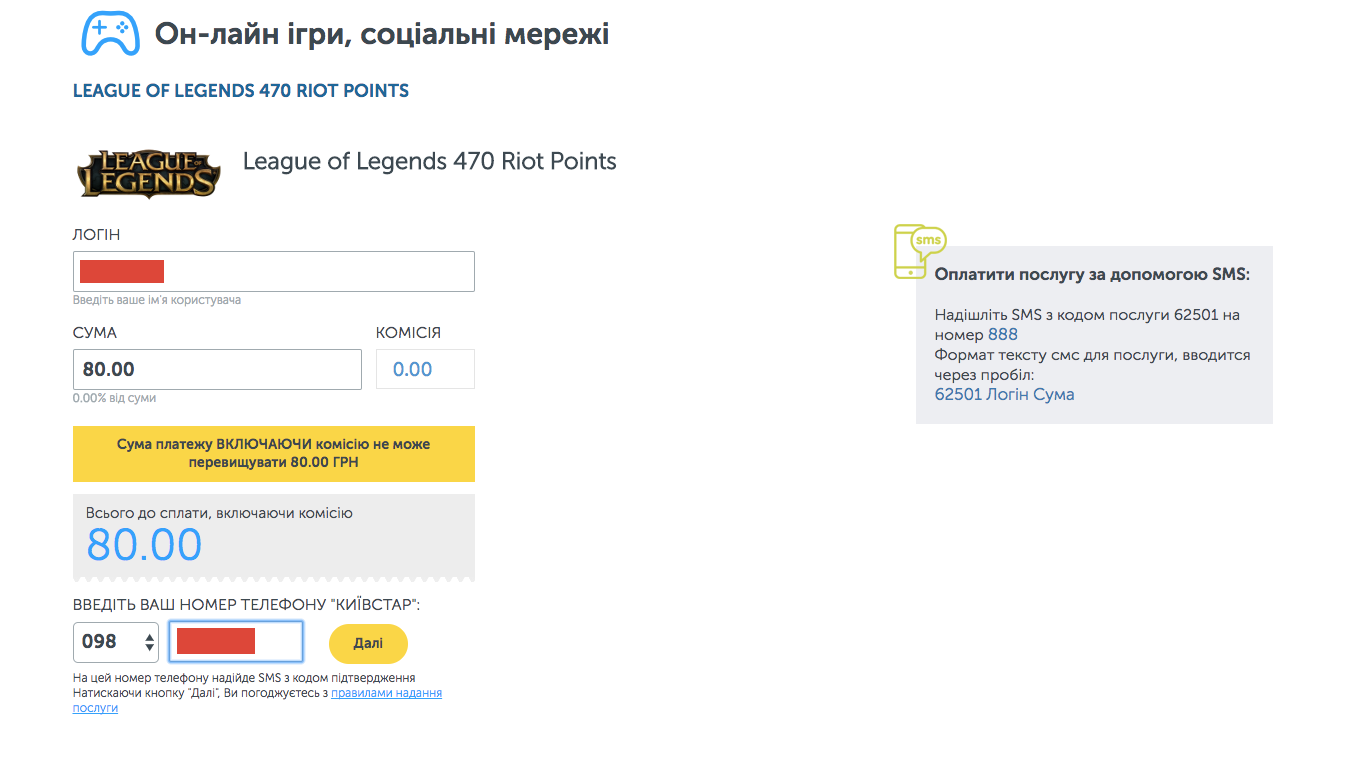Image resolution: width=1347 pixels, height=778 pixels.
Task: Click the 62501 Логін Сума format text
Action: click(1005, 394)
